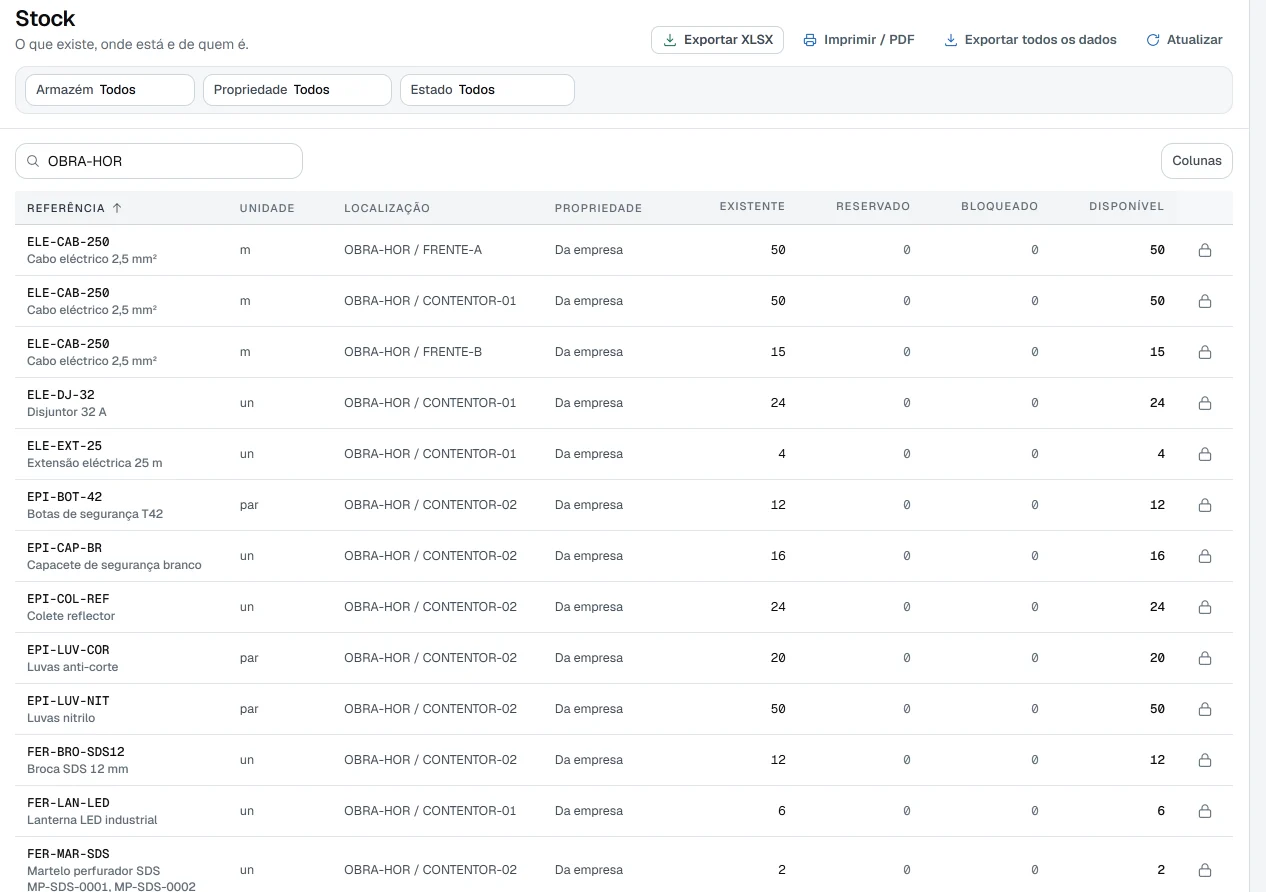The height and width of the screenshot is (892, 1266).
Task: Click the 'OBRA-HOR / FRENTE-A' location cell
Action: [x=413, y=250]
